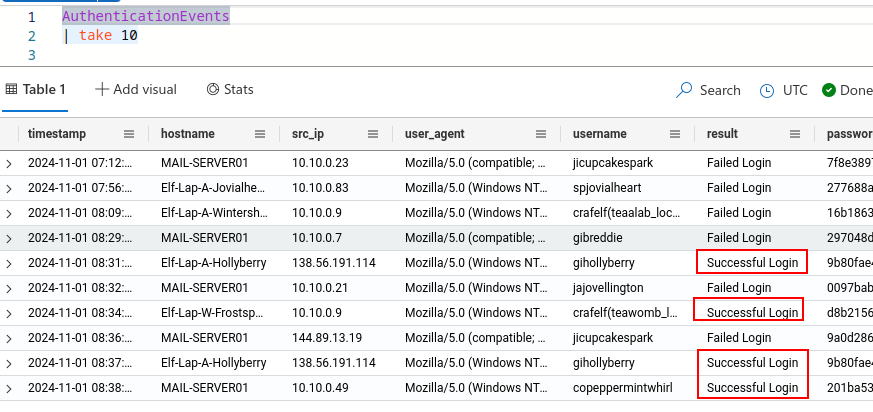Expand the copeppermintwhirl row

pyautogui.click(x=10, y=387)
